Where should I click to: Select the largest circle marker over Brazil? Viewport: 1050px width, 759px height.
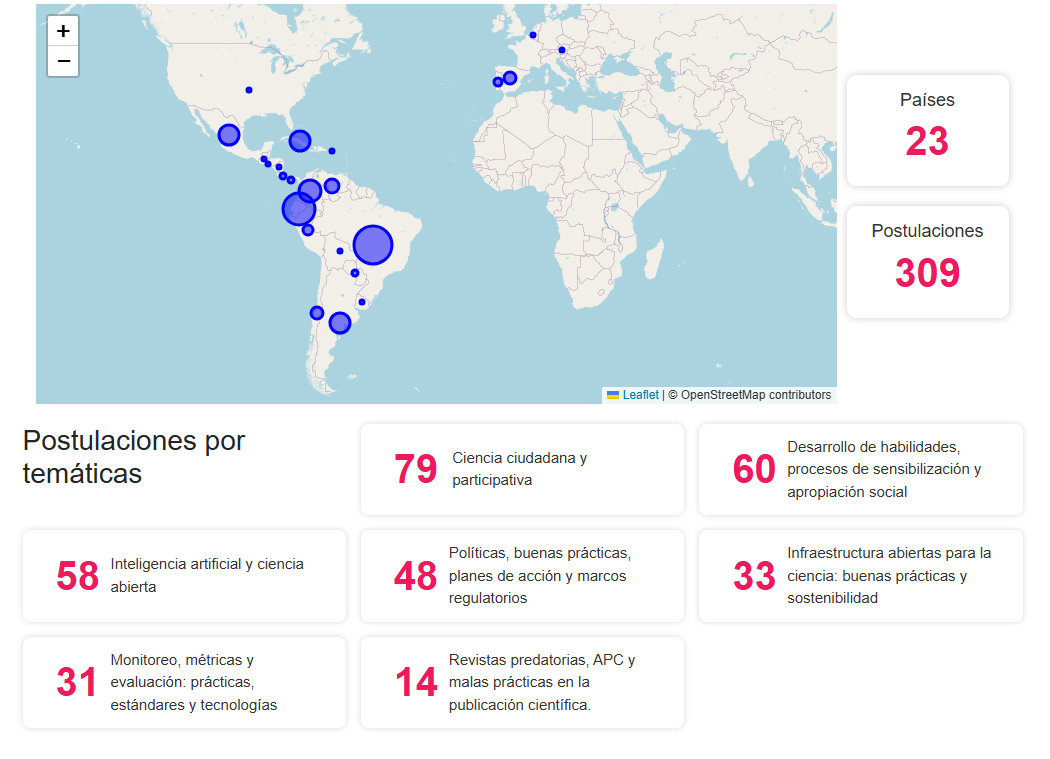tap(373, 244)
